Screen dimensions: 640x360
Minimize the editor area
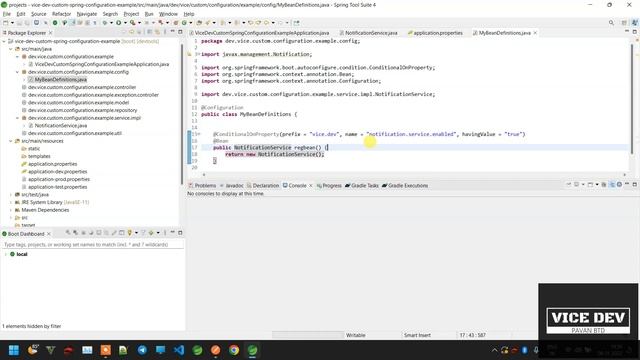[x=627, y=31]
